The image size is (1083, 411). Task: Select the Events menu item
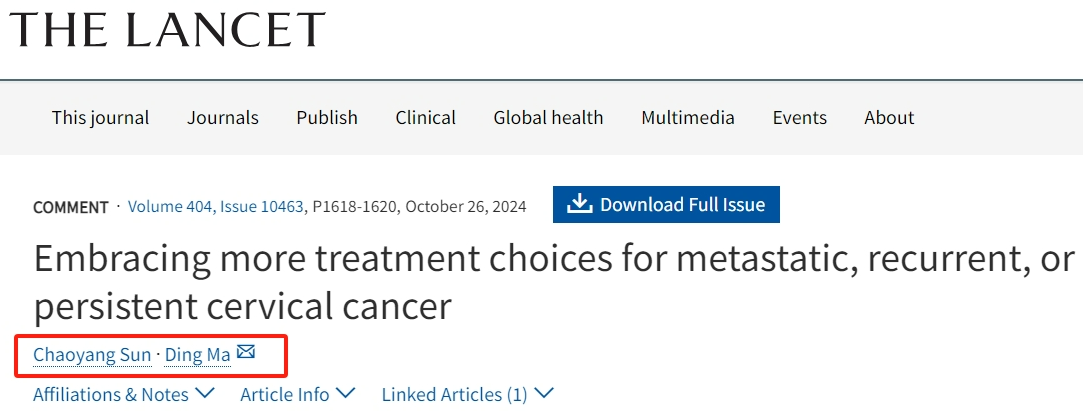point(799,117)
